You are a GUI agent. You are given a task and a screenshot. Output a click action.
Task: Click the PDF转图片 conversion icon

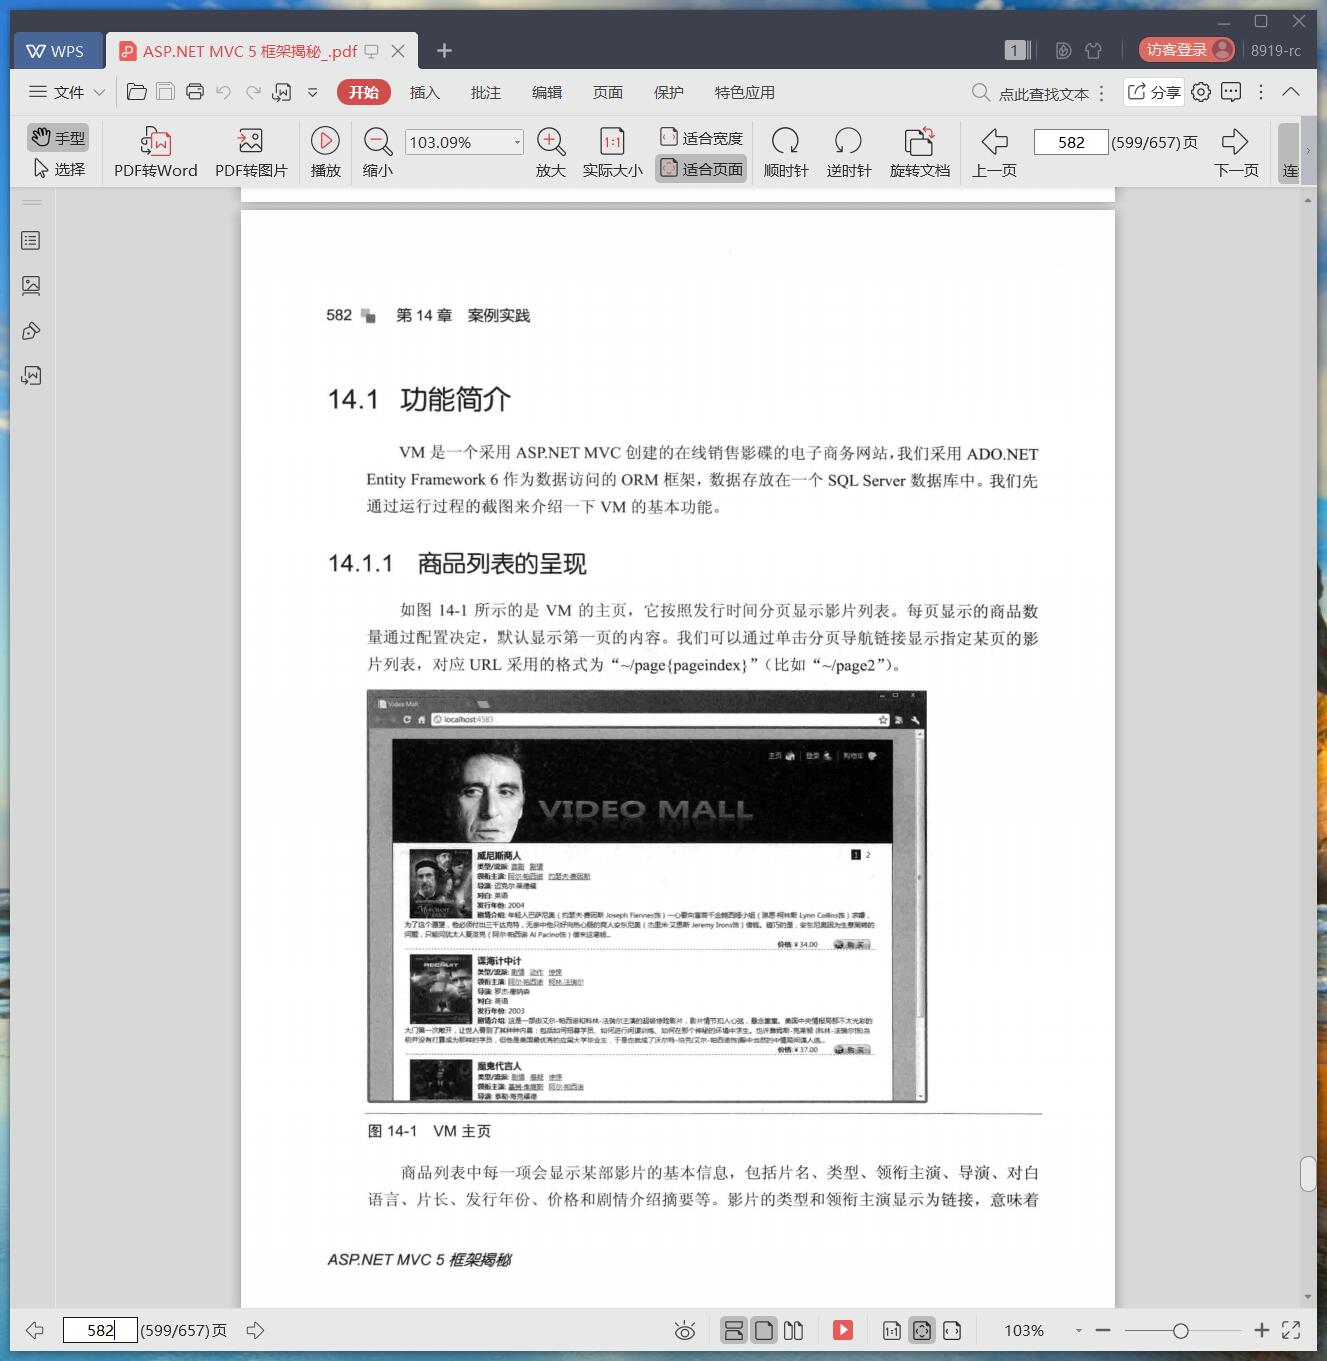click(250, 141)
